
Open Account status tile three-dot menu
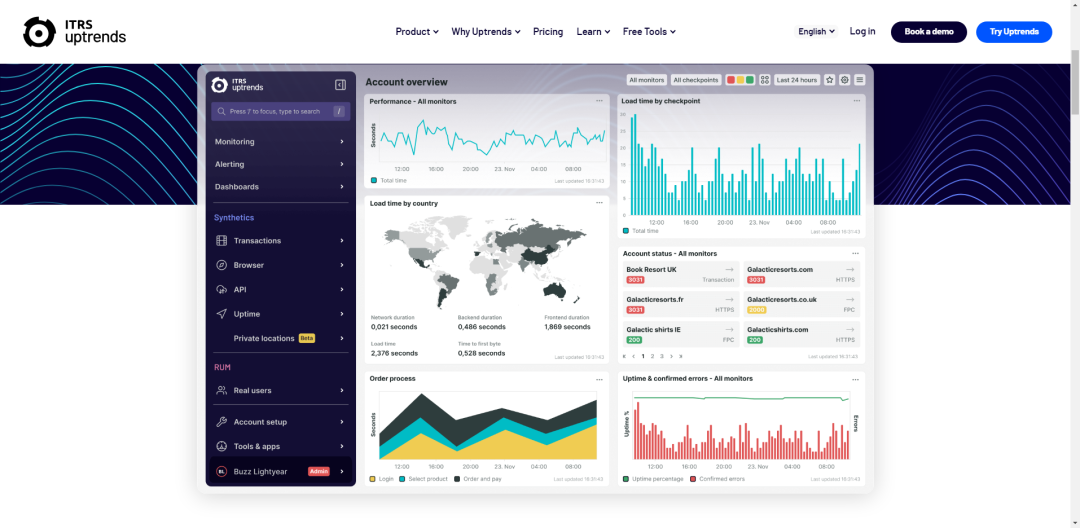(x=855, y=253)
